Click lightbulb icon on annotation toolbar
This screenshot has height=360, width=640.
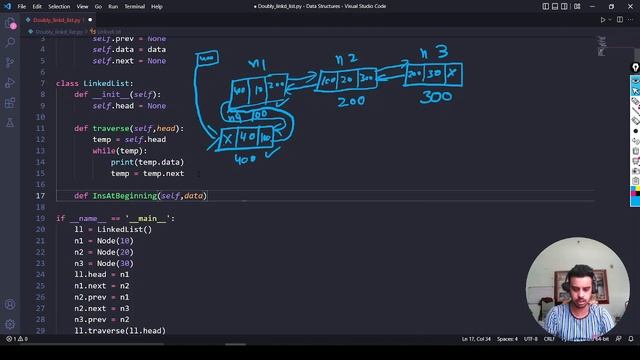(x=636, y=68)
